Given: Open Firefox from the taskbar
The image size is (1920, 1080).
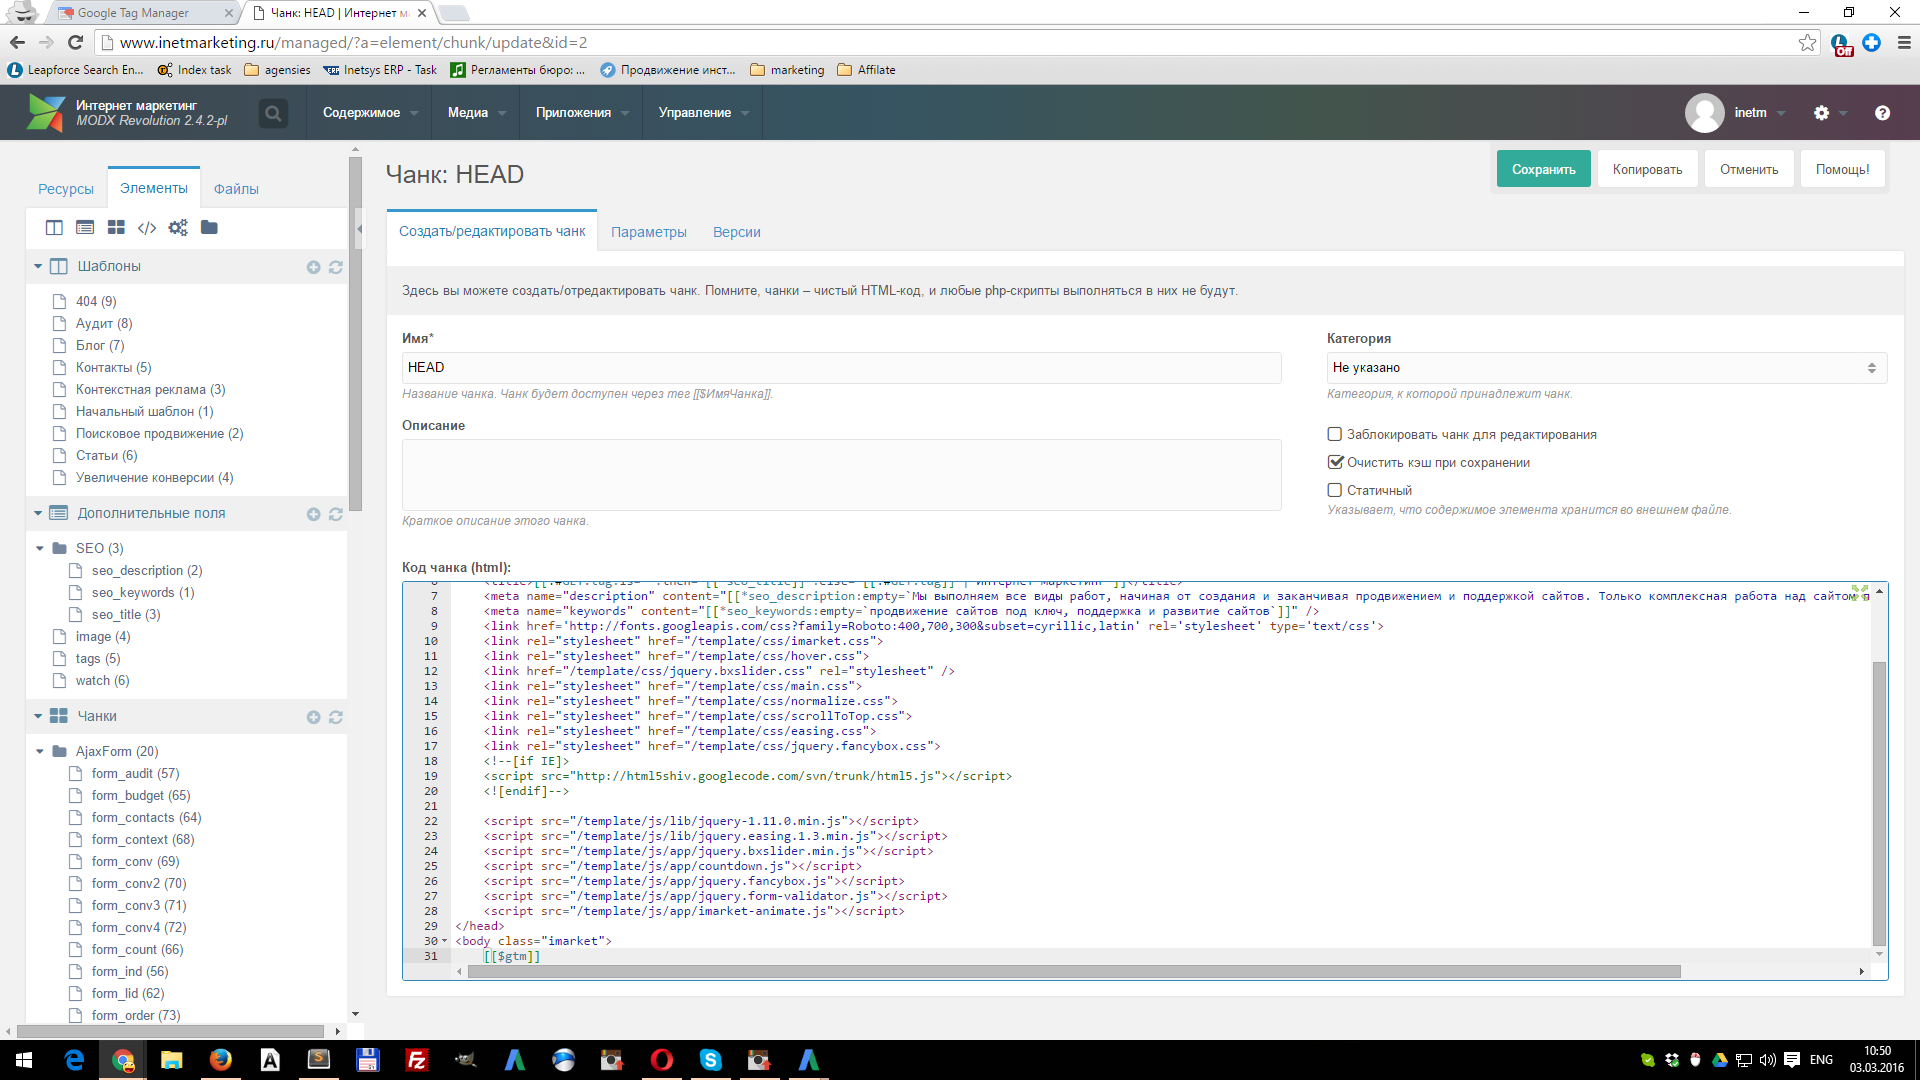Looking at the screenshot, I should click(x=221, y=1060).
